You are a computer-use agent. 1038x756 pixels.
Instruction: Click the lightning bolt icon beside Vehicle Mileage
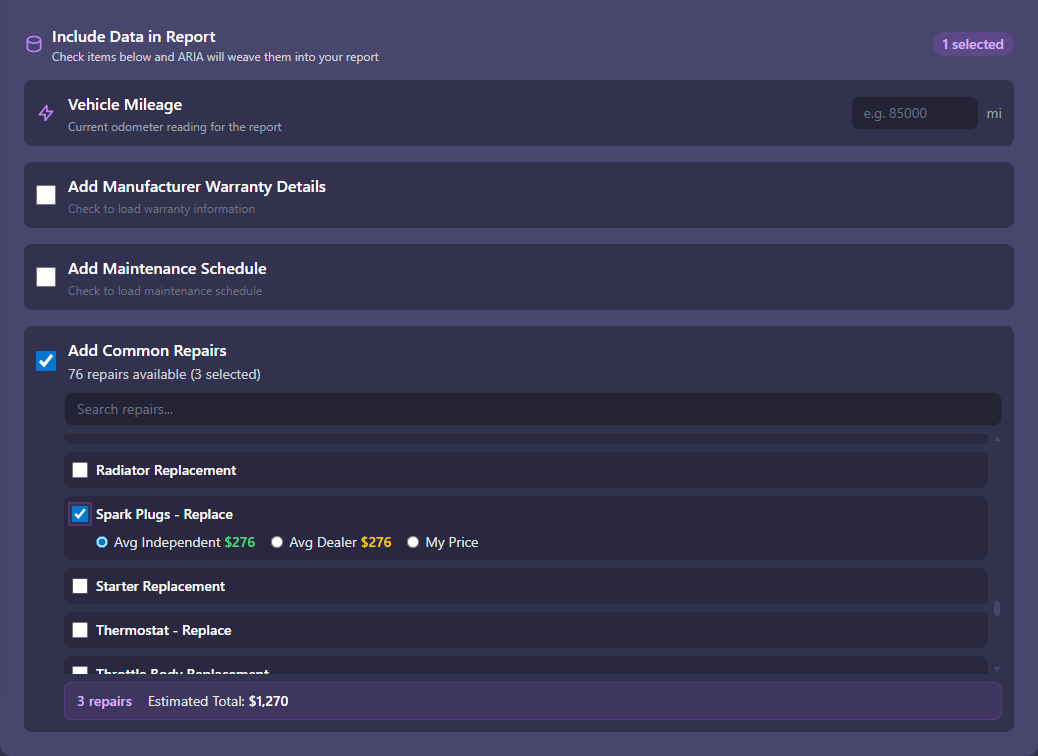[46, 113]
